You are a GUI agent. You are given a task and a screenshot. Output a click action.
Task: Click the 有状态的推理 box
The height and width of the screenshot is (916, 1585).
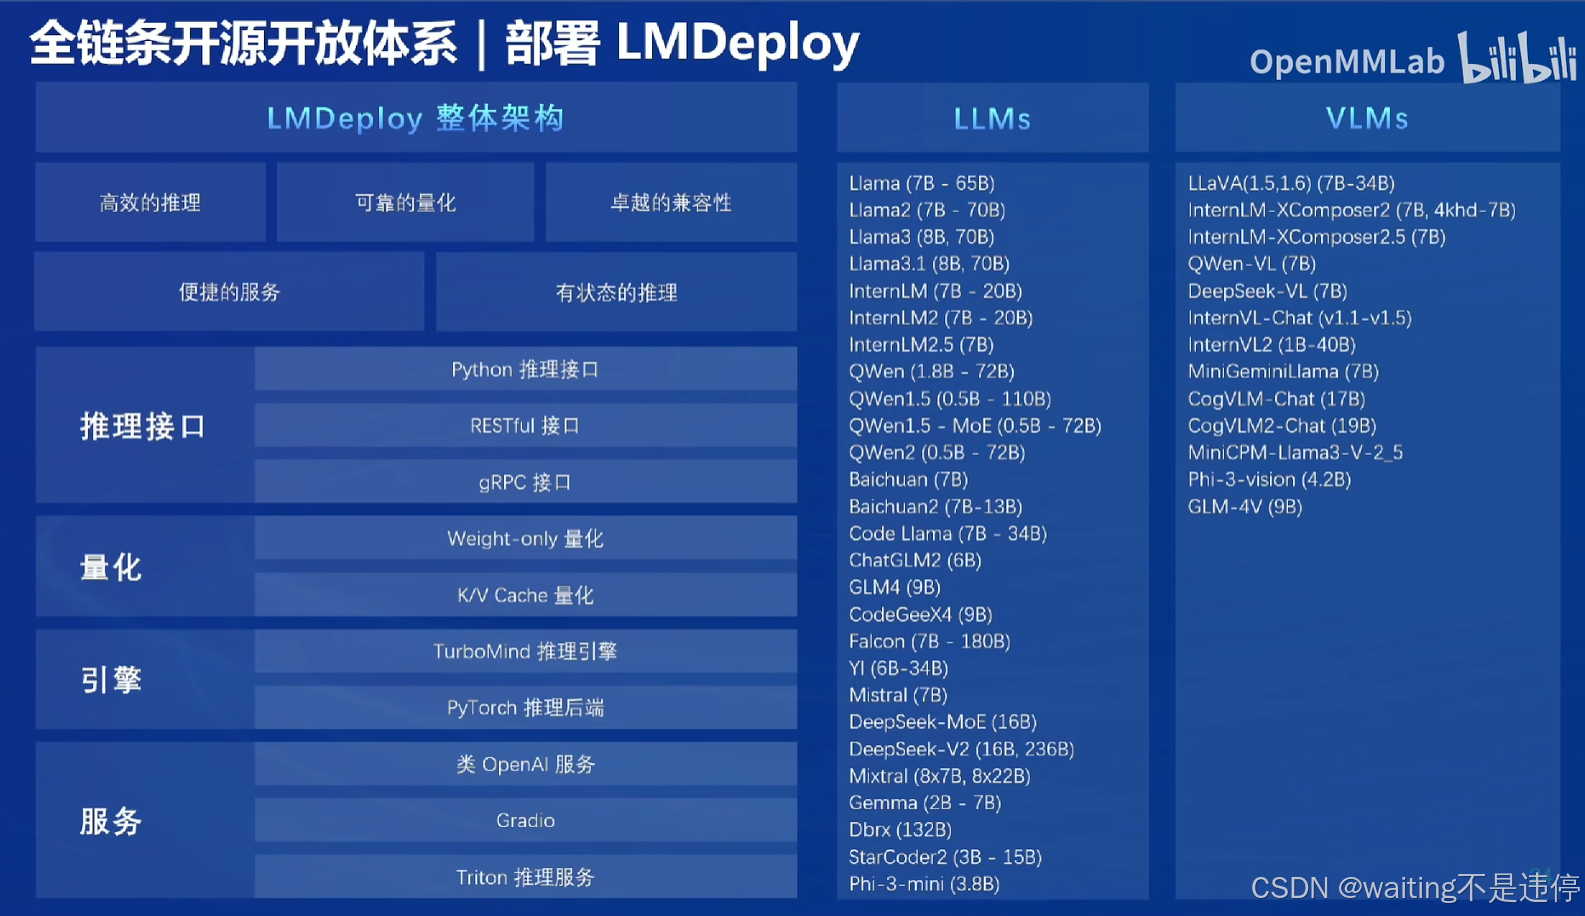click(616, 292)
